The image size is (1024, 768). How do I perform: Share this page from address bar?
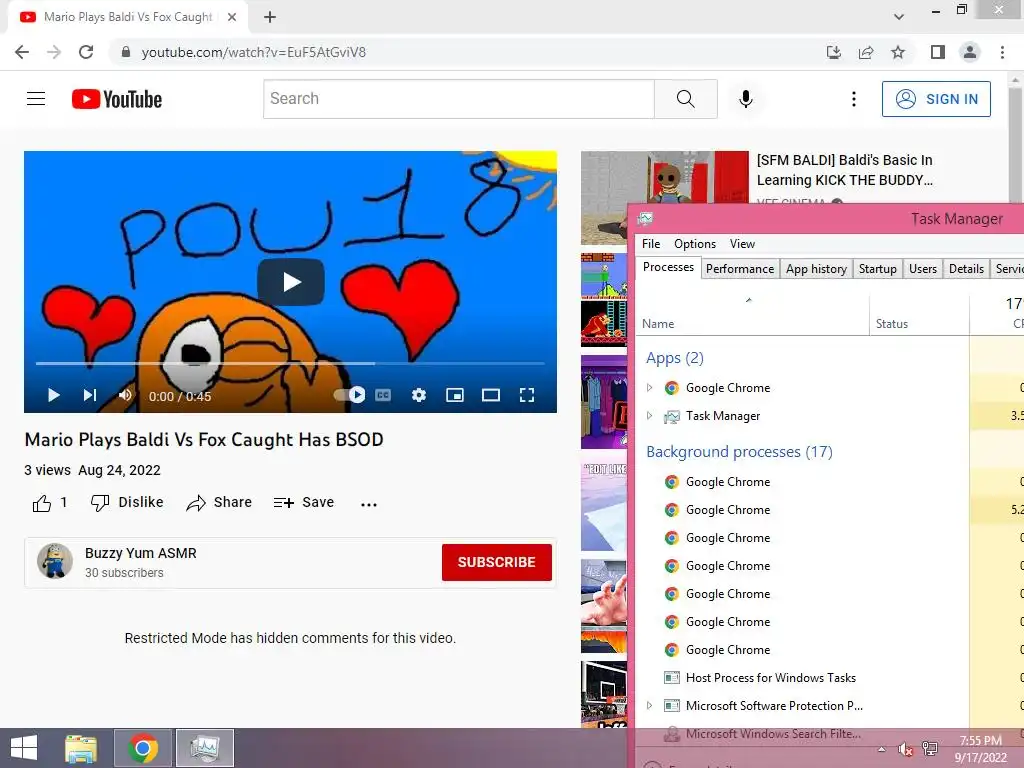point(866,52)
